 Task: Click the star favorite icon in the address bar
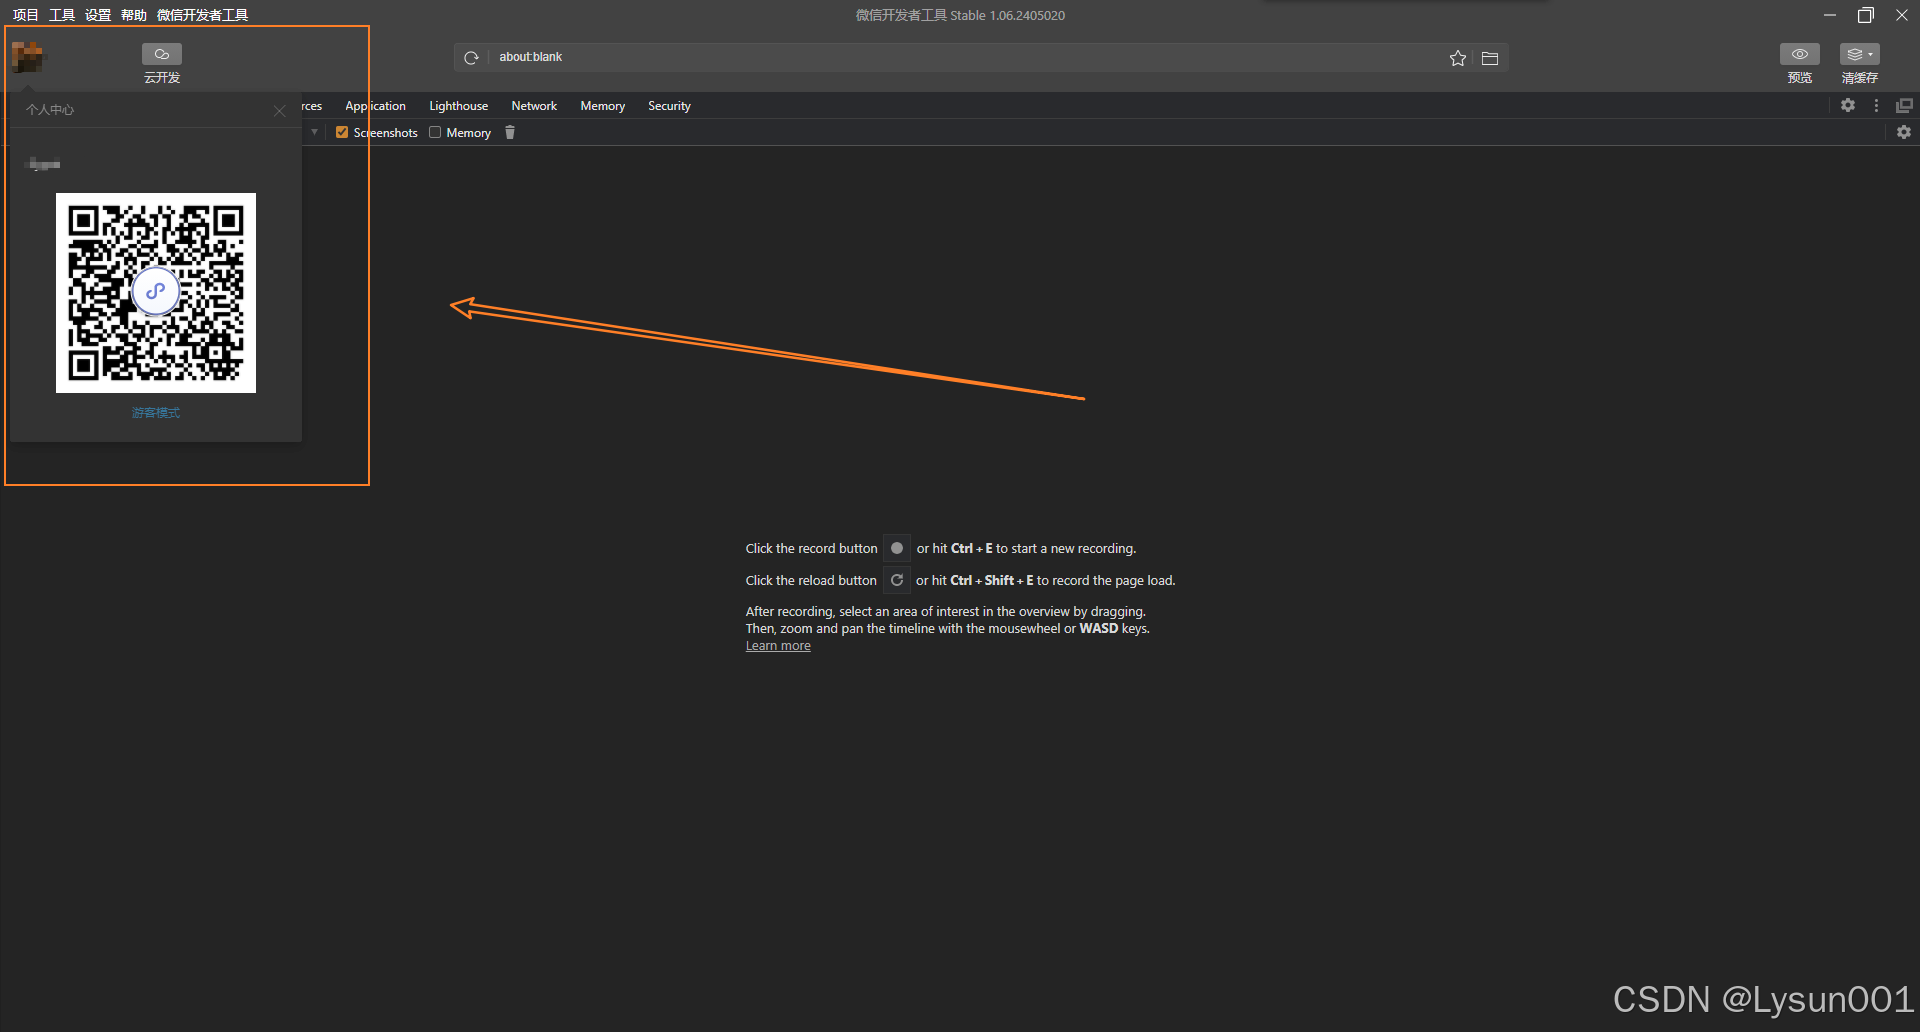coord(1458,58)
